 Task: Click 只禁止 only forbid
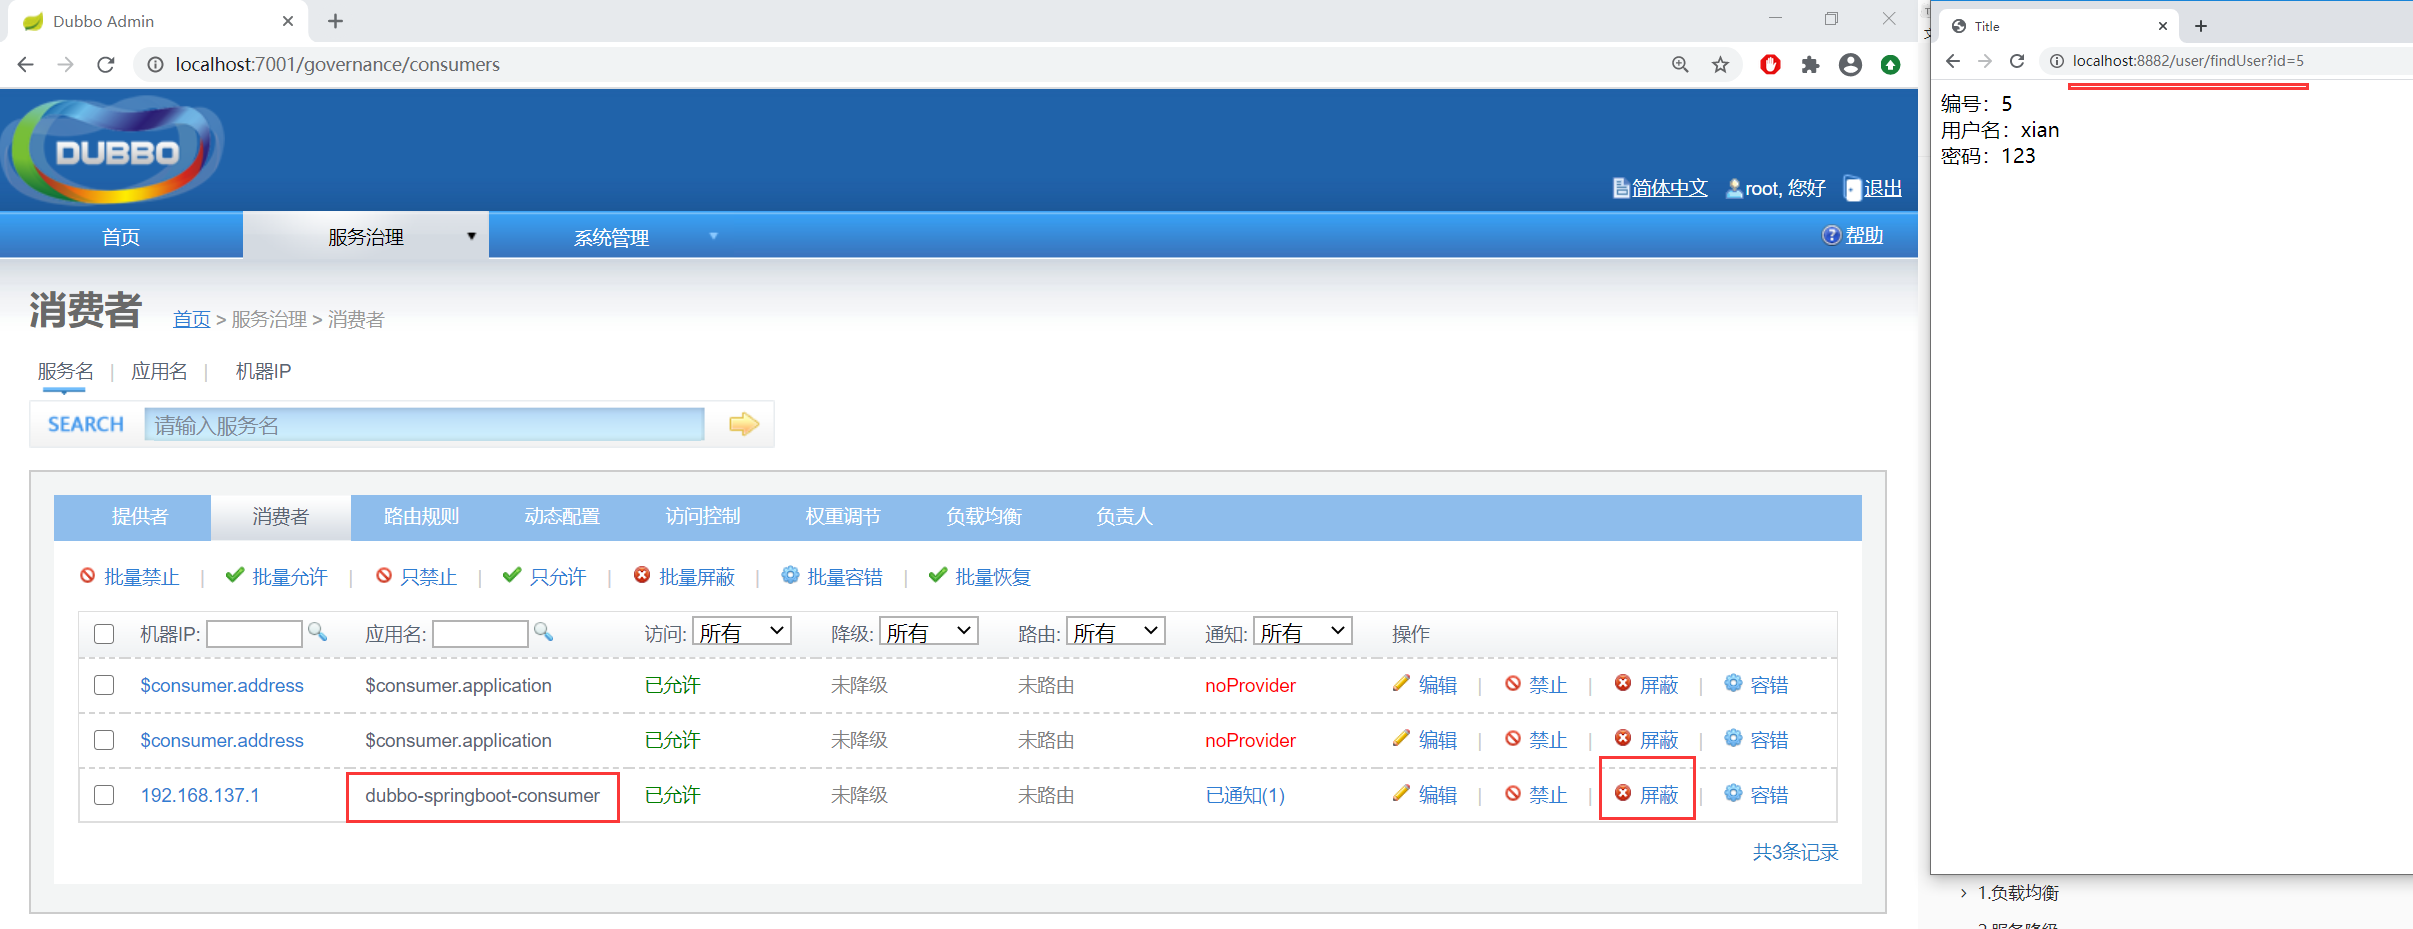(x=417, y=576)
